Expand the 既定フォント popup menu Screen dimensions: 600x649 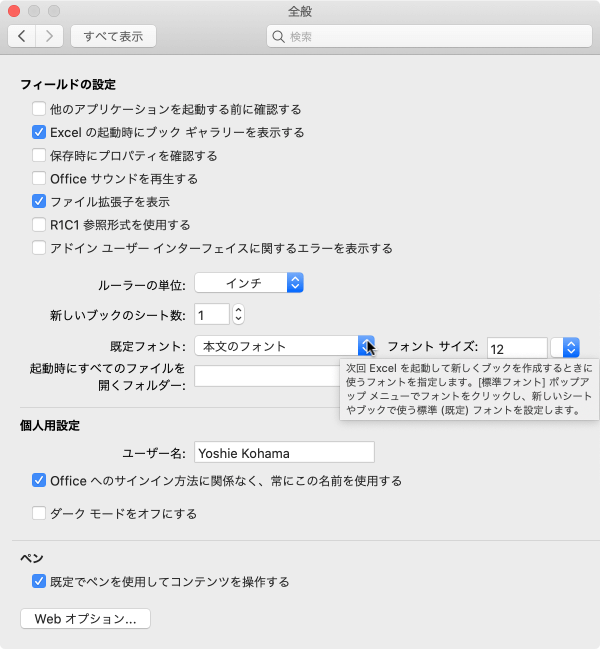285,346
